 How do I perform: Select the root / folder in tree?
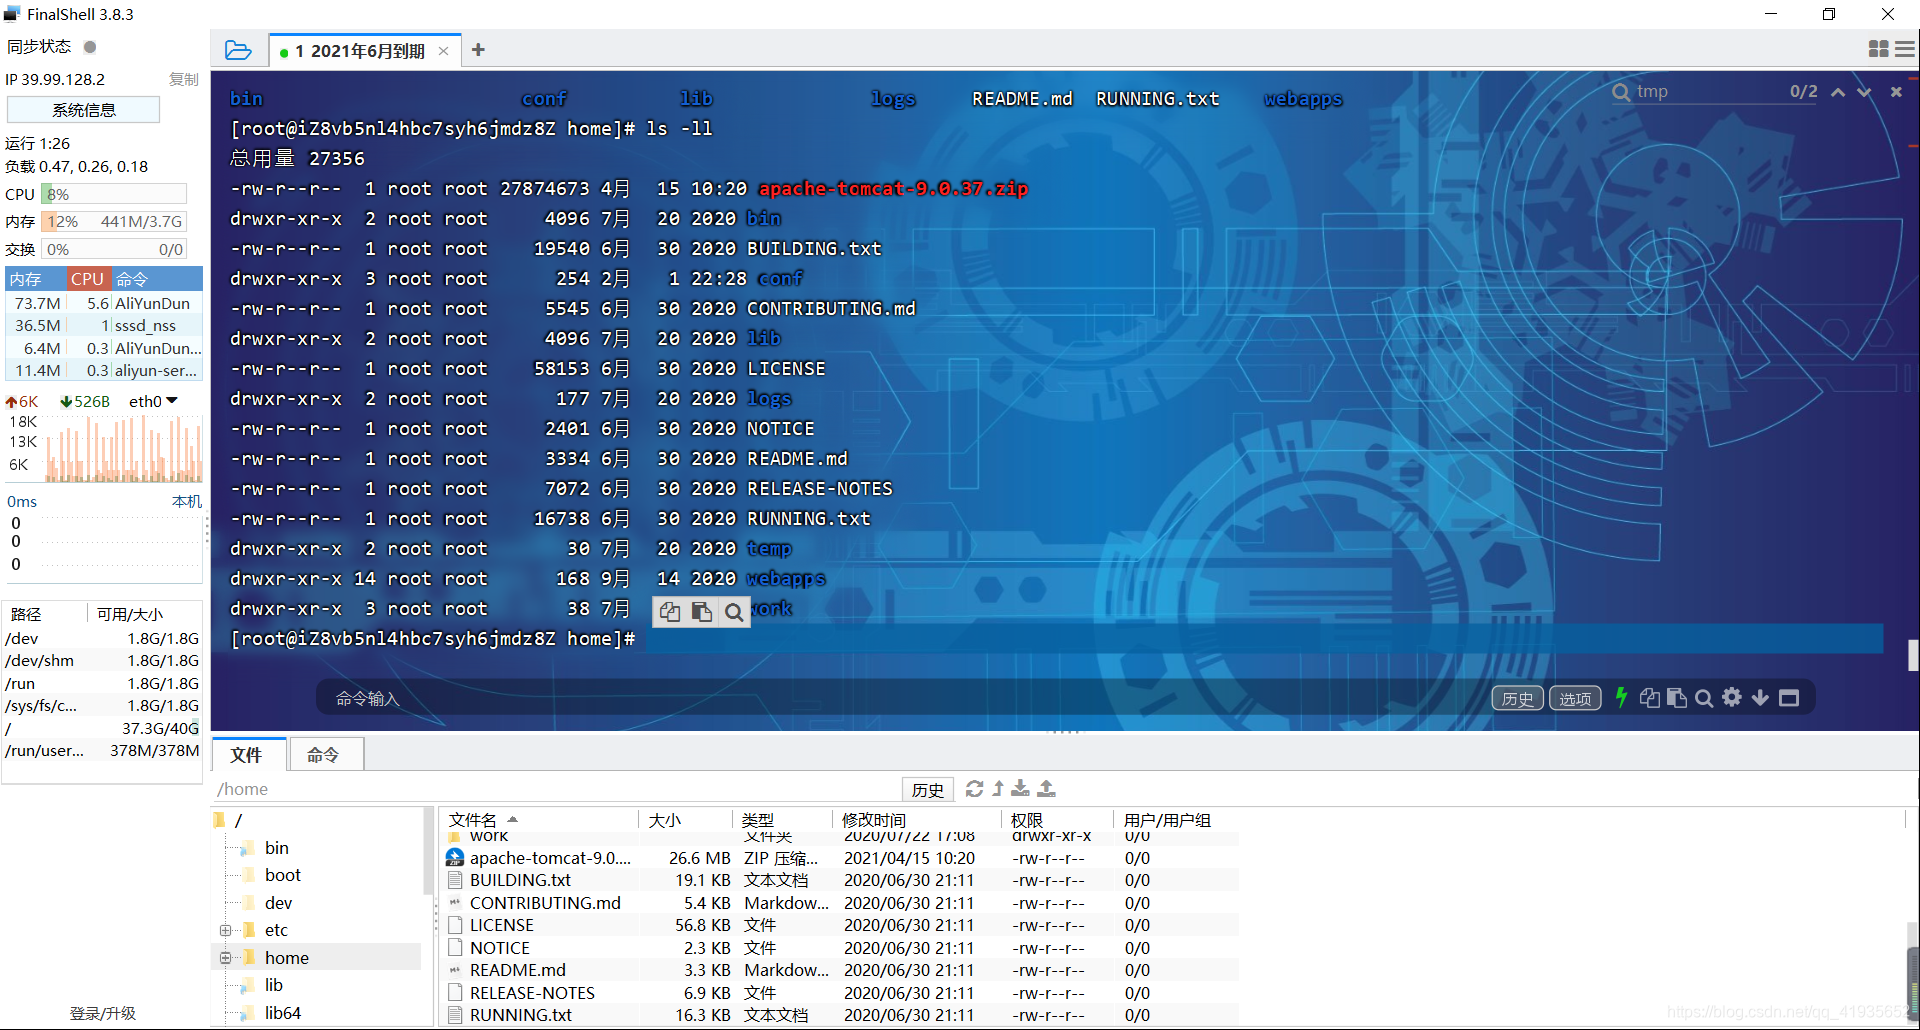point(238,820)
